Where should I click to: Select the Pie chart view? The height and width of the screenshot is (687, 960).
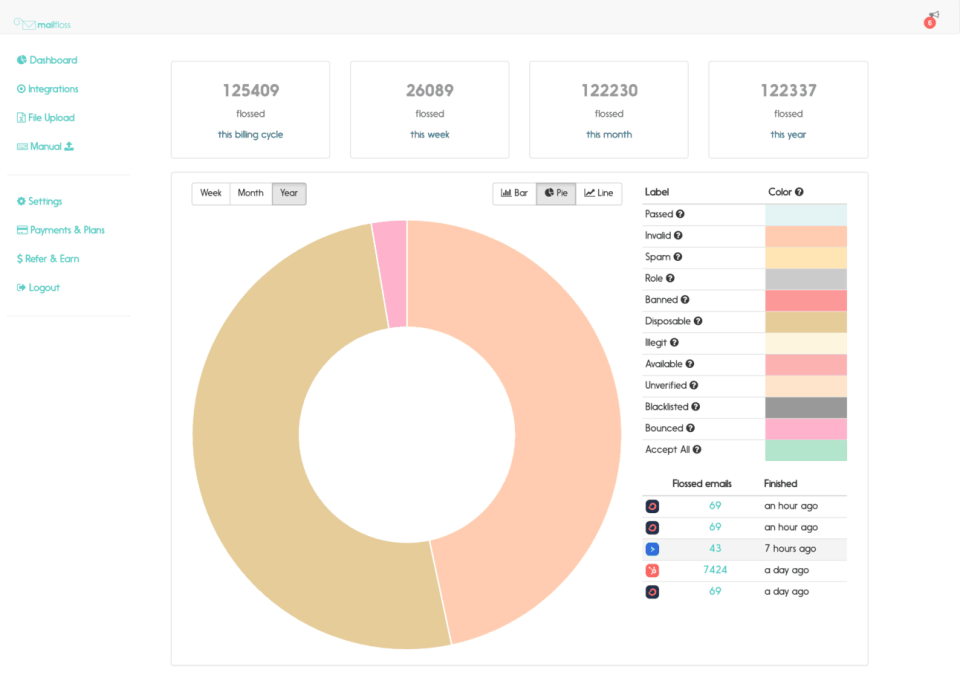pos(556,193)
